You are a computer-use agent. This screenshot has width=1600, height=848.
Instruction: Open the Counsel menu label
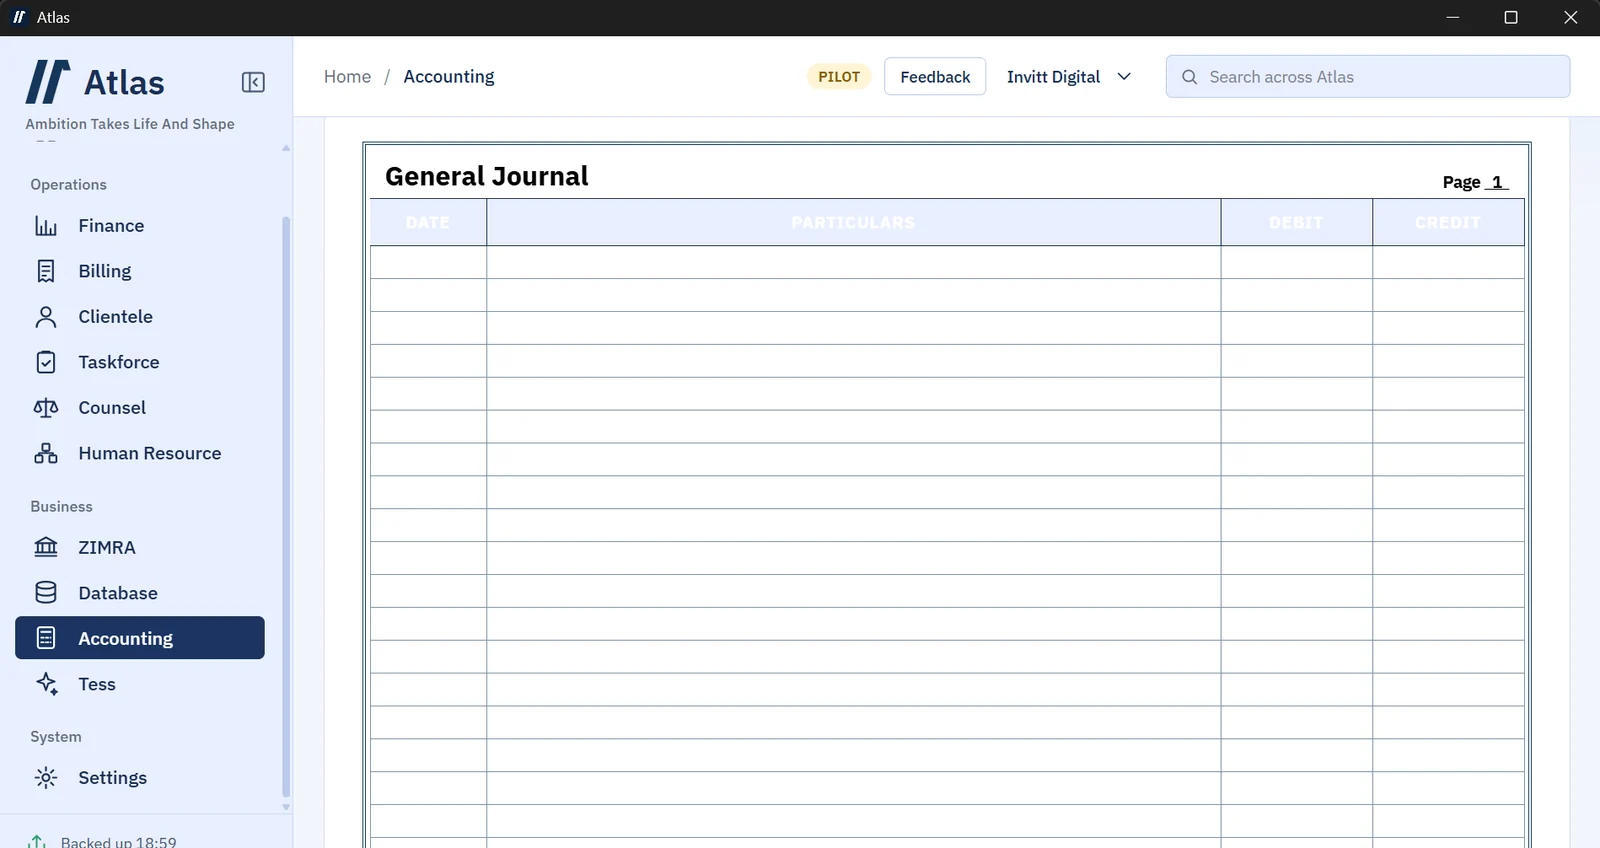tap(112, 408)
